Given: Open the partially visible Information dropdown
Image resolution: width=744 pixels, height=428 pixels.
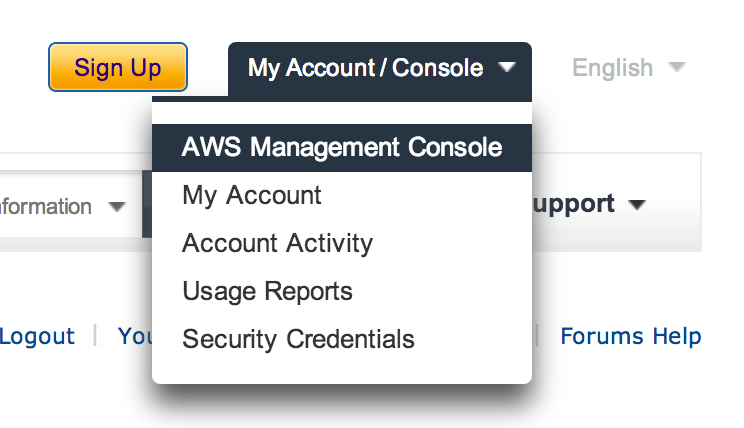Looking at the screenshot, I should (x=46, y=207).
